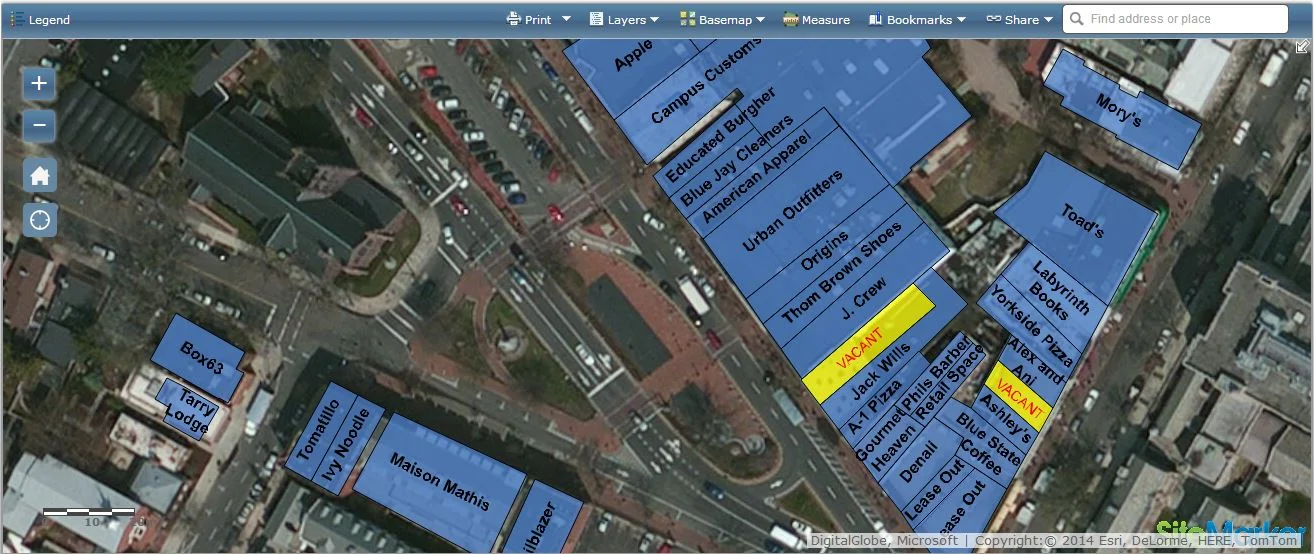Click the edit pencil icon below search

point(1302,46)
